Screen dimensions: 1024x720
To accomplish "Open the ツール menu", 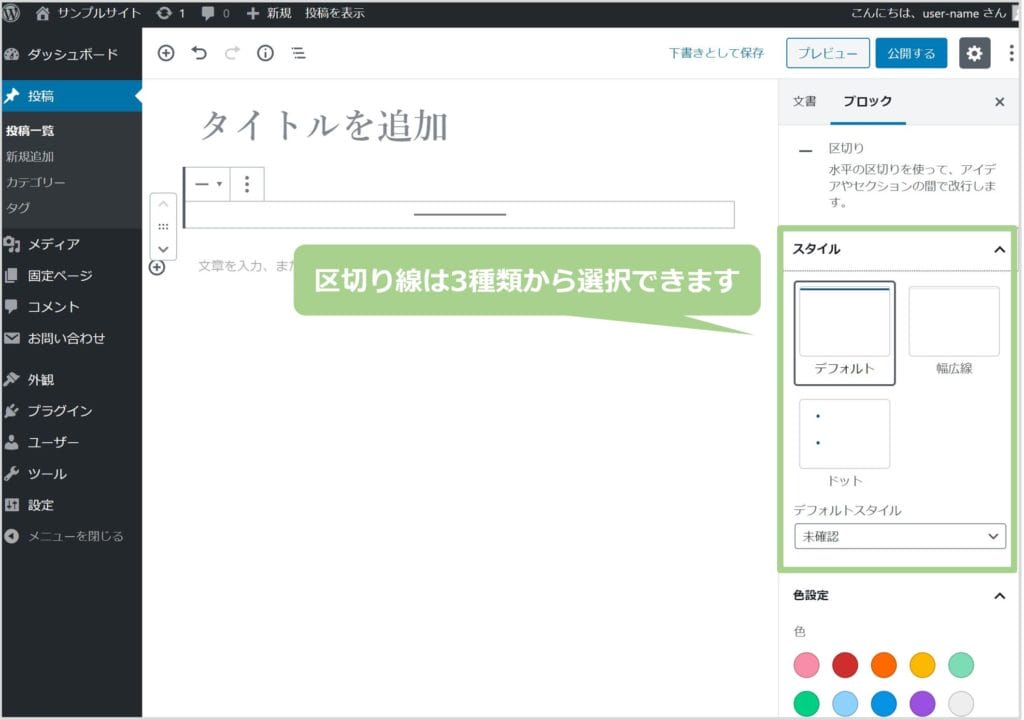I will point(71,474).
